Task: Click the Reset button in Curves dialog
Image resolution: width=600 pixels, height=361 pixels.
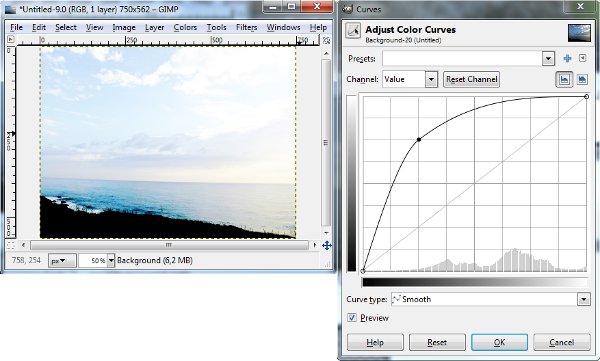Action: (437, 342)
